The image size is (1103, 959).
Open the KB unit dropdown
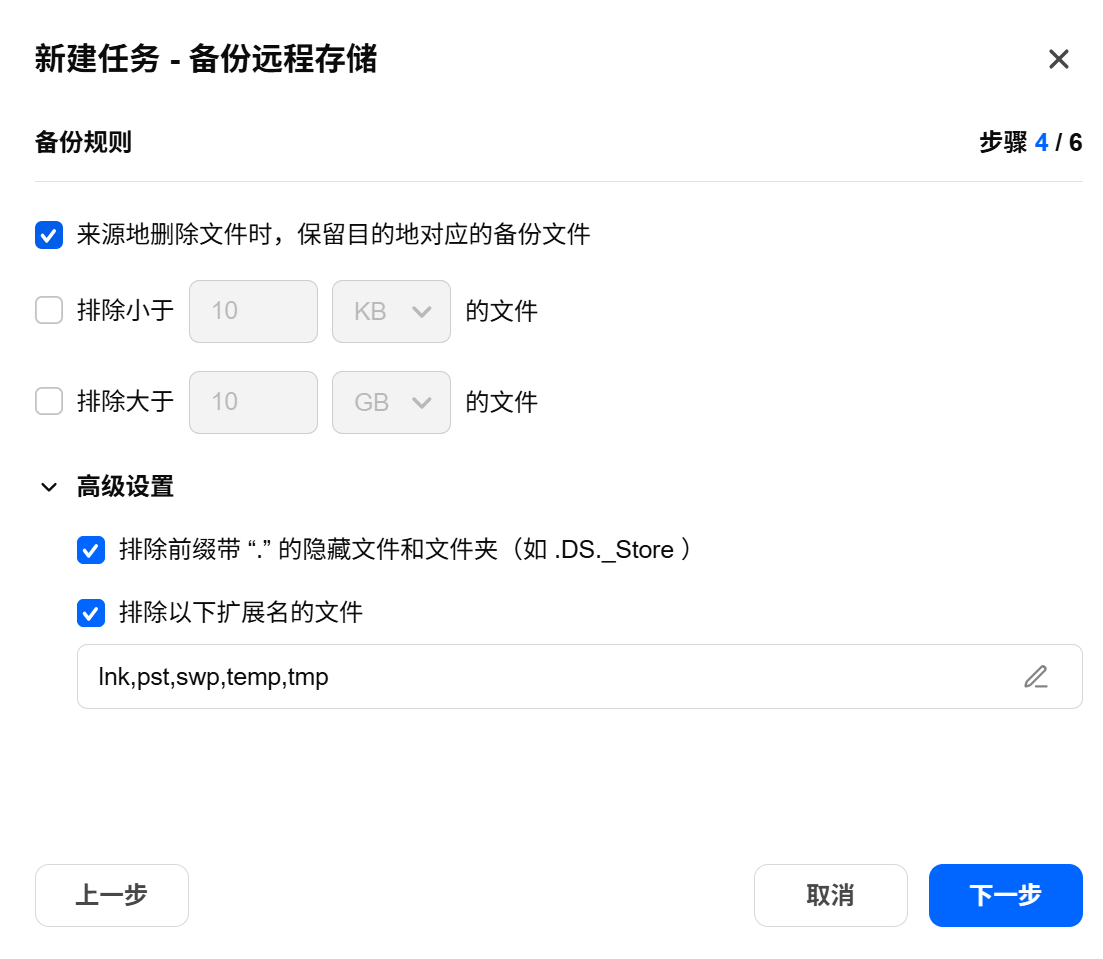391,311
